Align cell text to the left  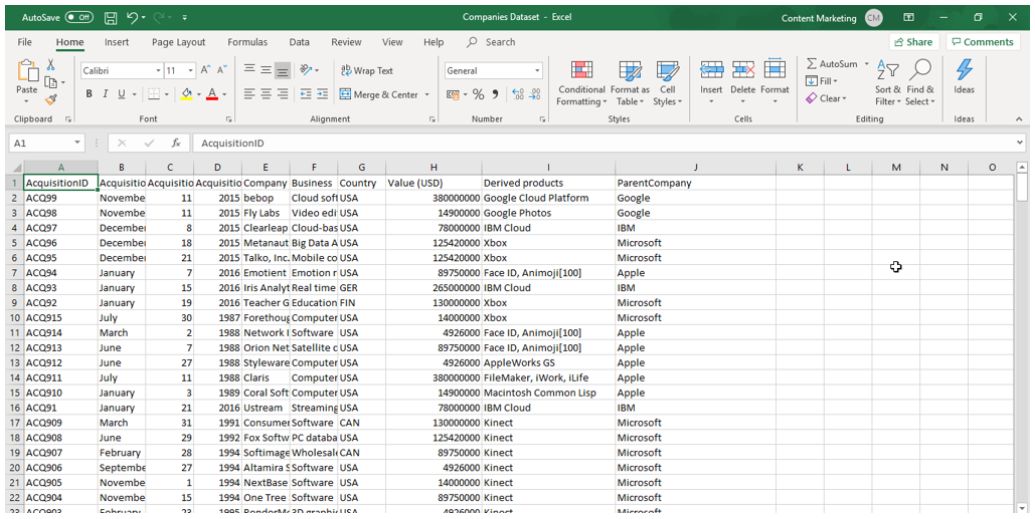click(250, 94)
